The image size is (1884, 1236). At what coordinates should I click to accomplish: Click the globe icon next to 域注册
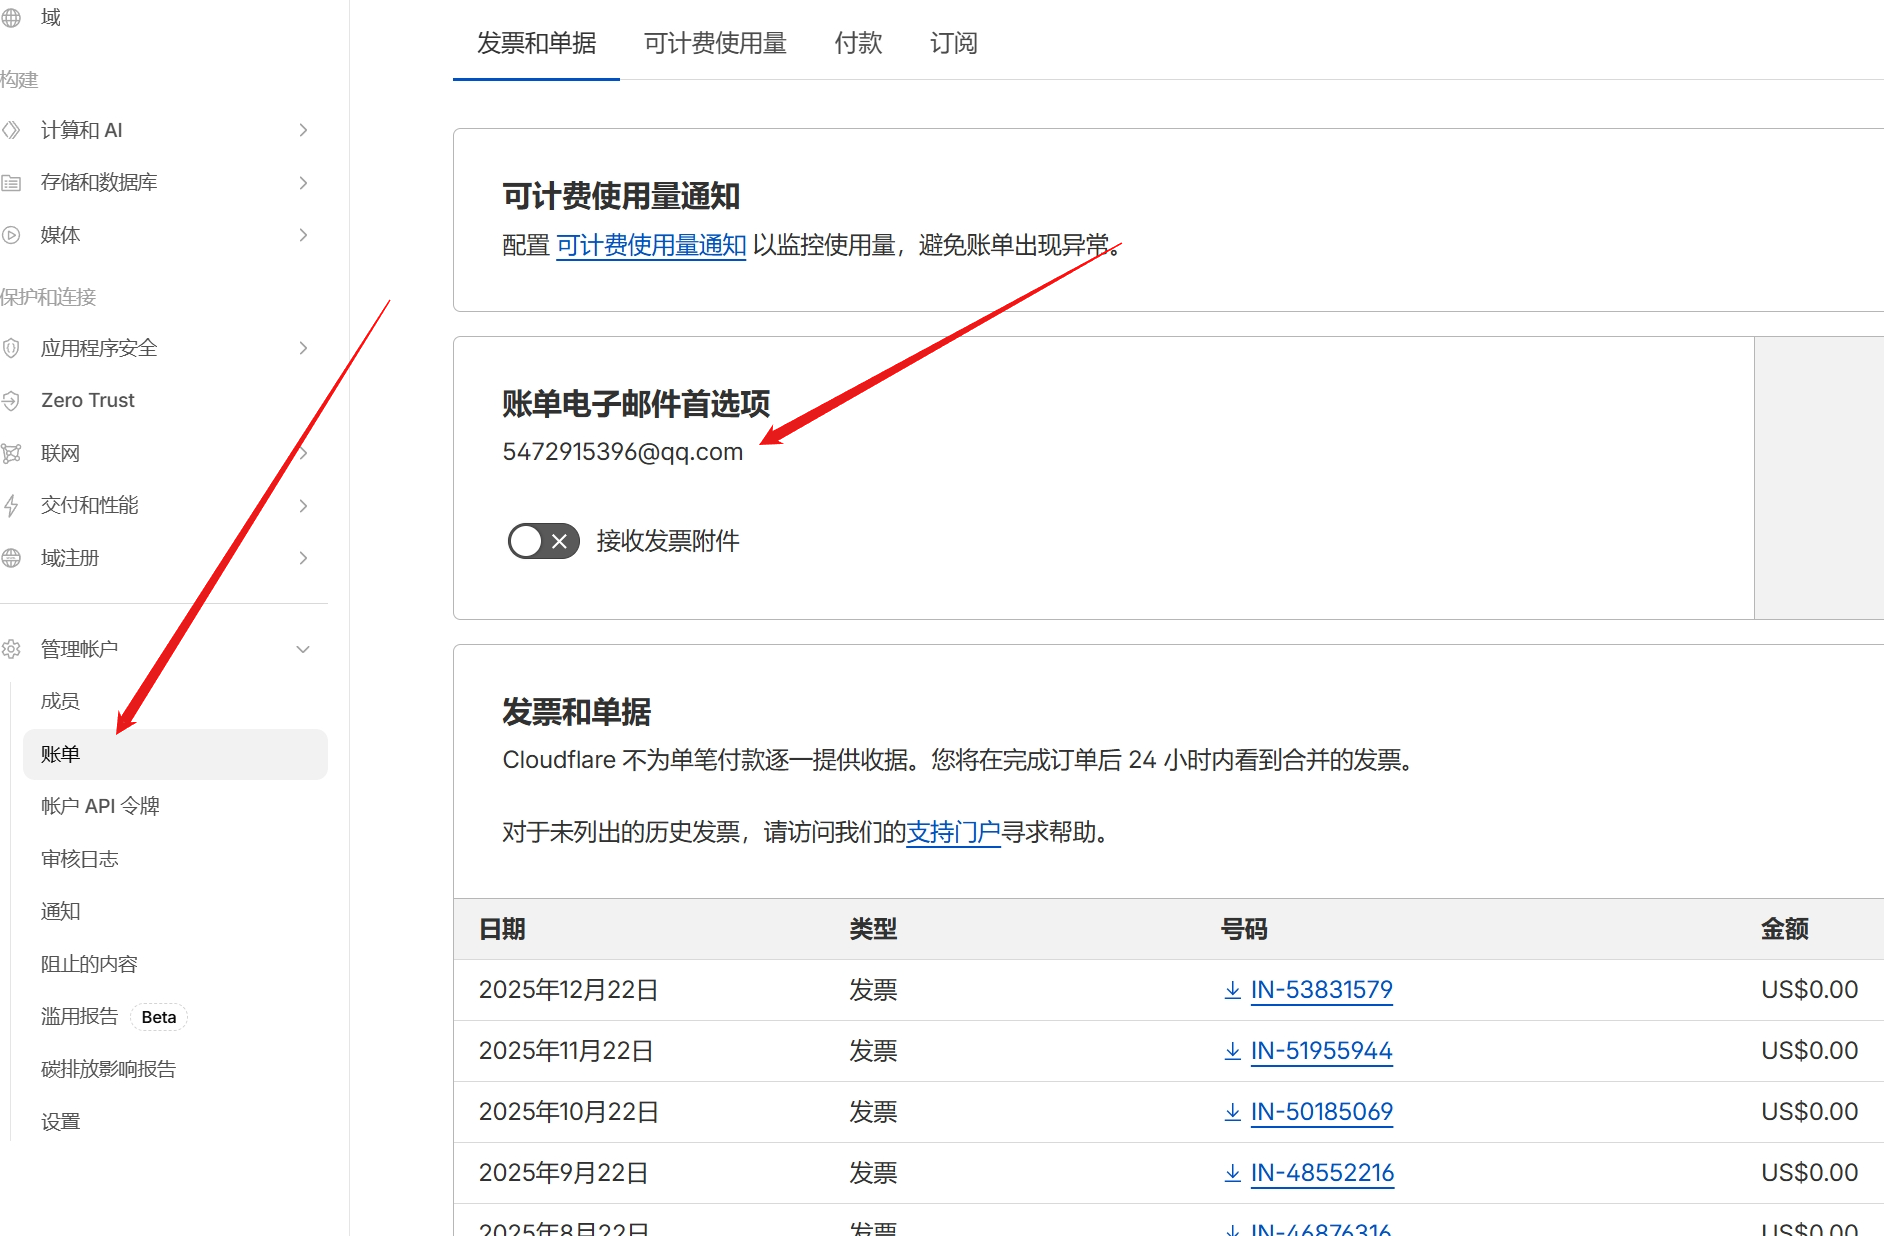pyautogui.click(x=11, y=558)
